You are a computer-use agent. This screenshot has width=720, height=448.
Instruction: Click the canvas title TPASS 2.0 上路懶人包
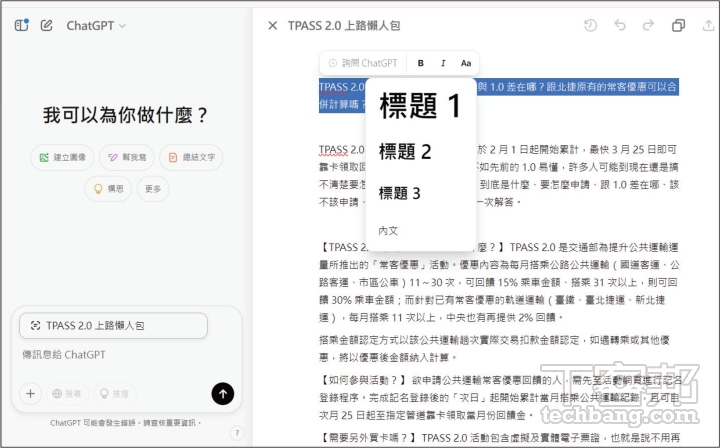click(344, 26)
